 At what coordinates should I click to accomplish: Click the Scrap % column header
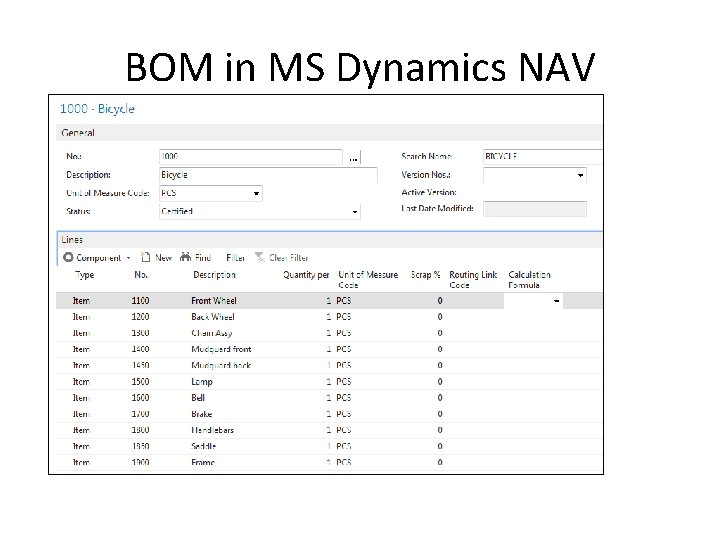tap(425, 275)
